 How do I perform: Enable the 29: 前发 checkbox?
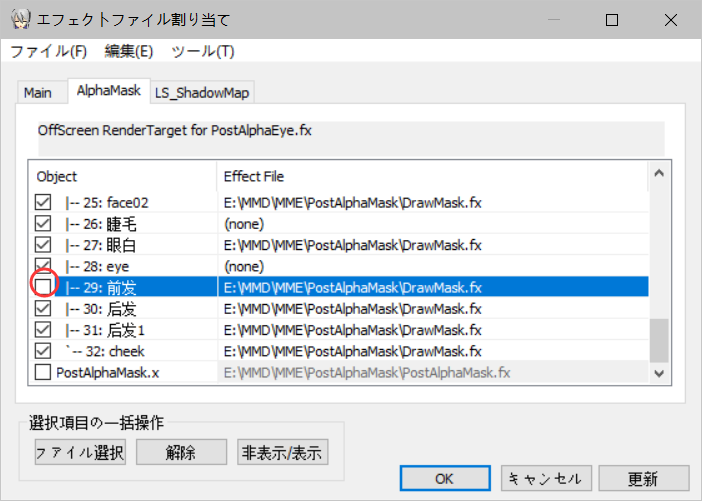(x=43, y=287)
